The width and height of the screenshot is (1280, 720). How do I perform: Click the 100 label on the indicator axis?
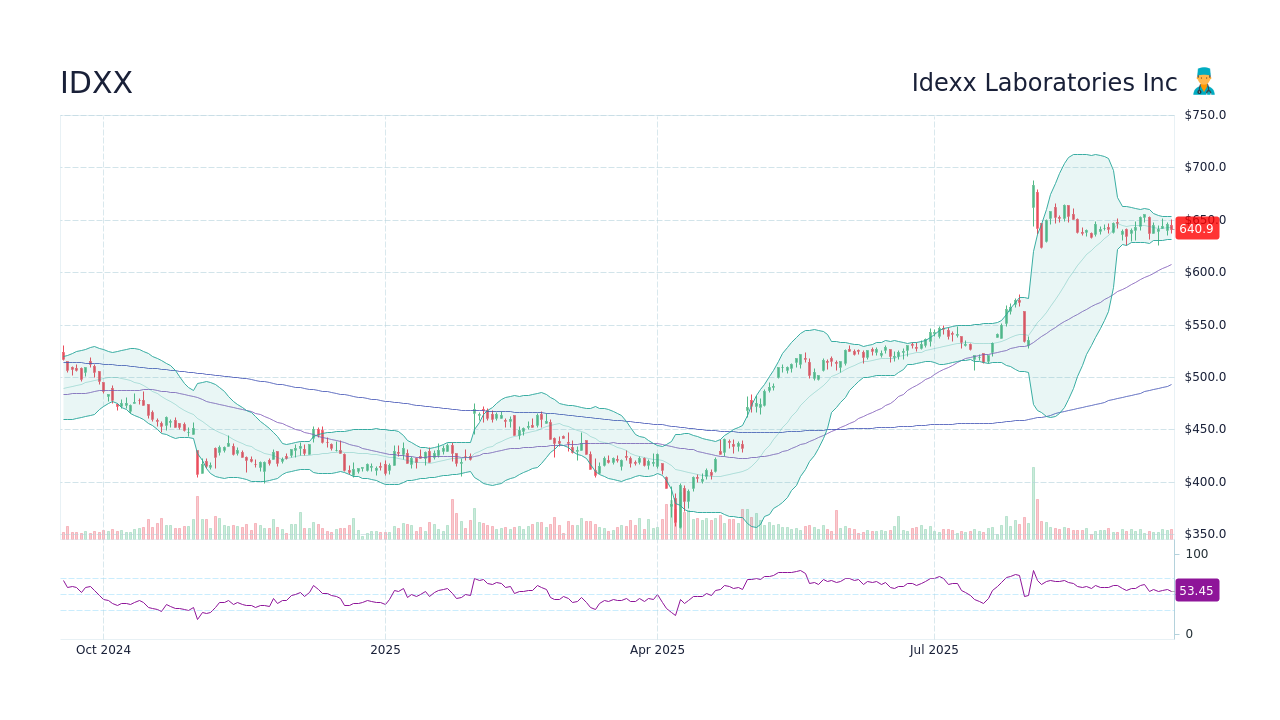[1196, 554]
